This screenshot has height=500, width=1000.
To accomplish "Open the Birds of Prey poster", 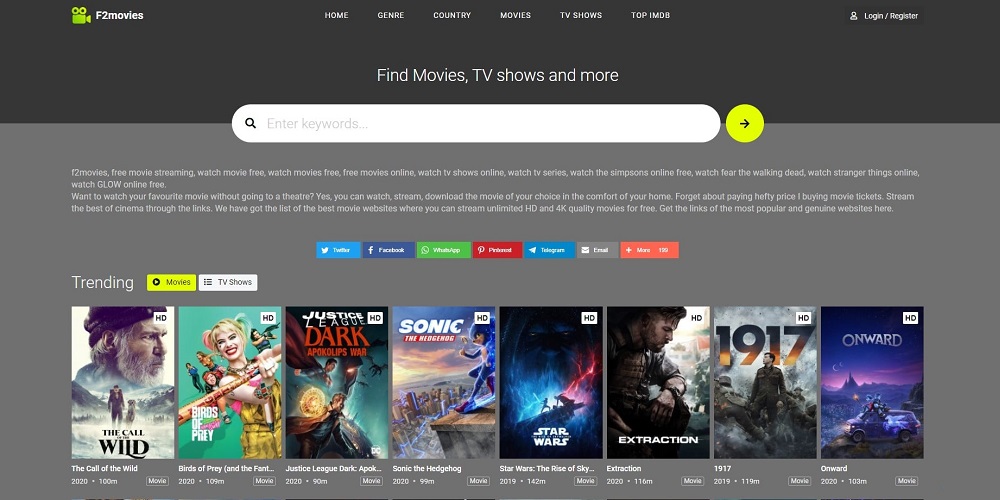I will [x=230, y=382].
